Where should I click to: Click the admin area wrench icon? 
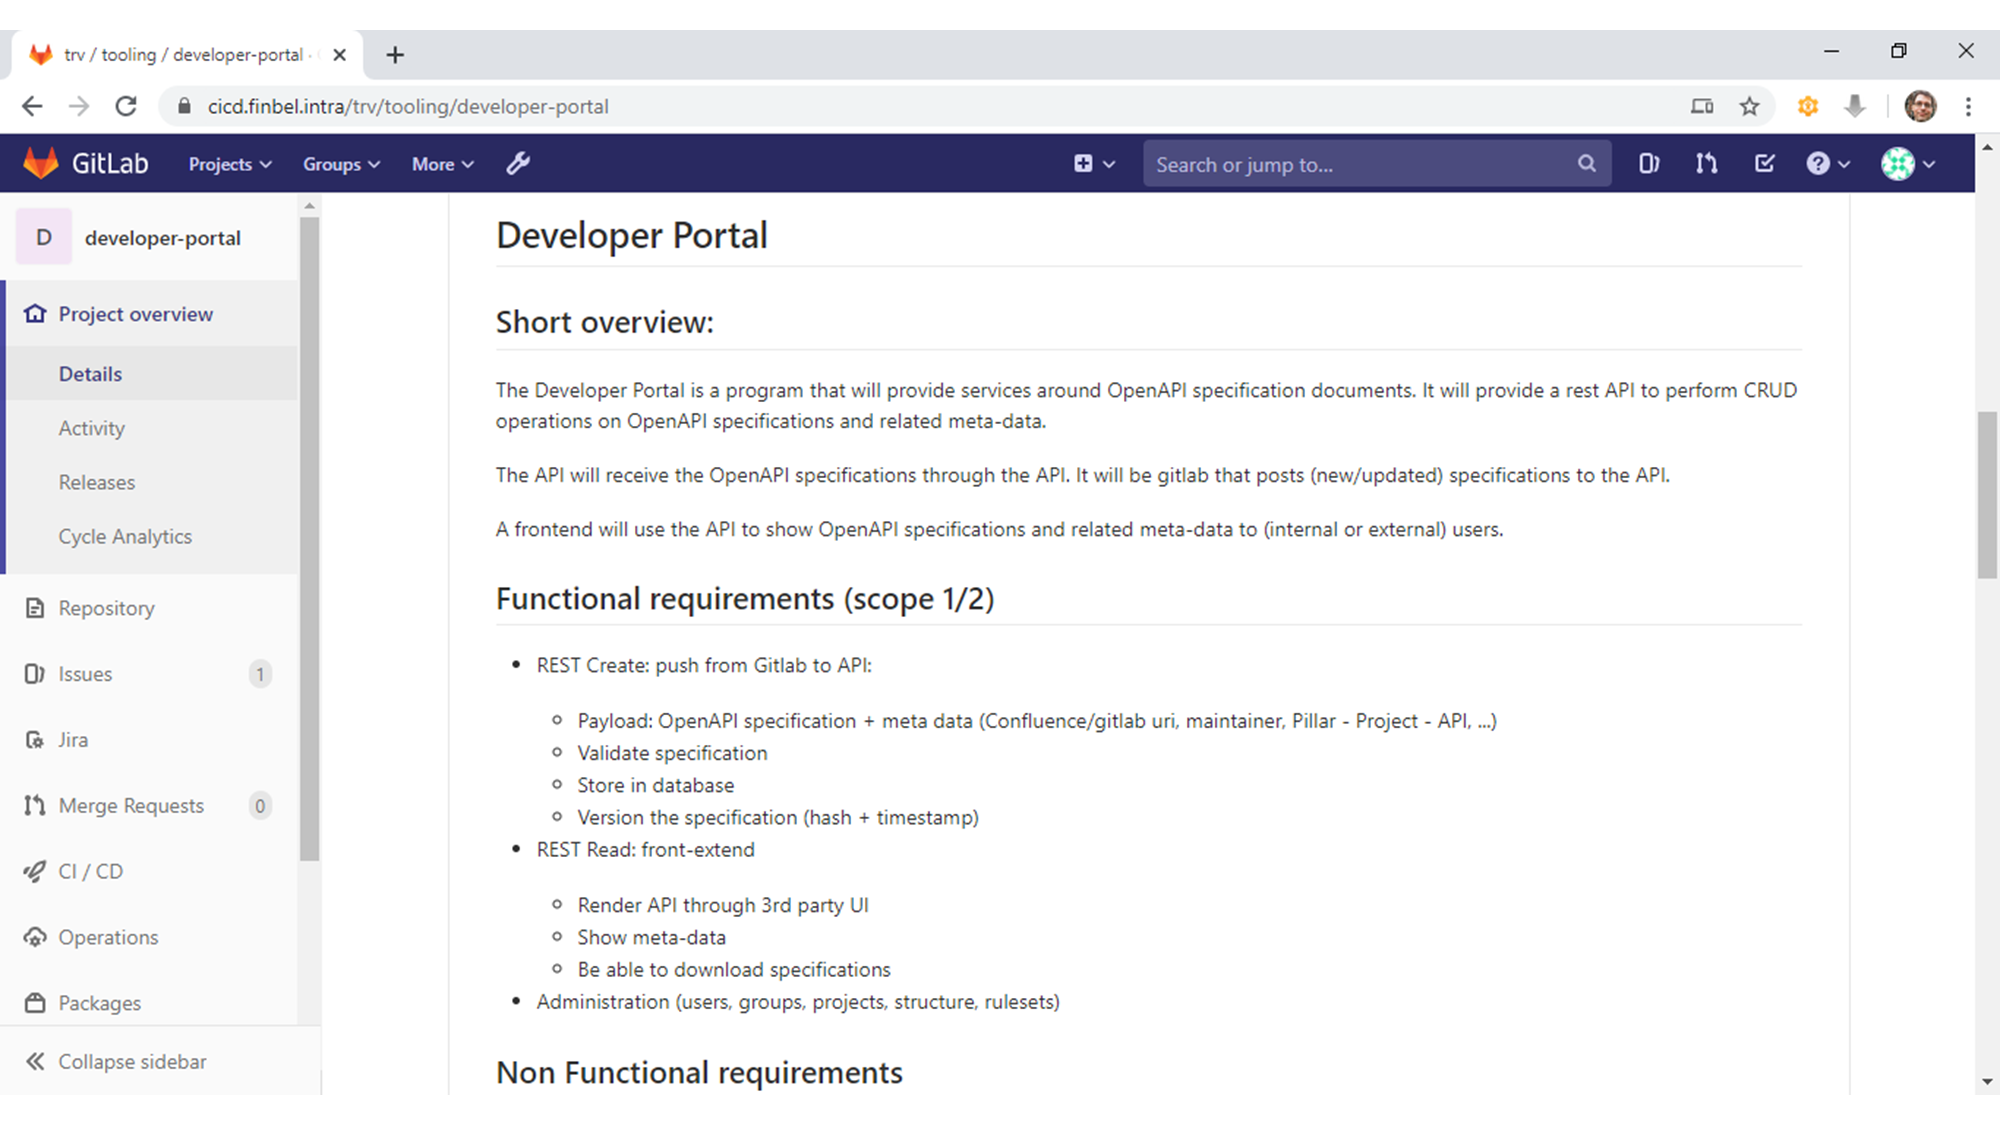(517, 164)
